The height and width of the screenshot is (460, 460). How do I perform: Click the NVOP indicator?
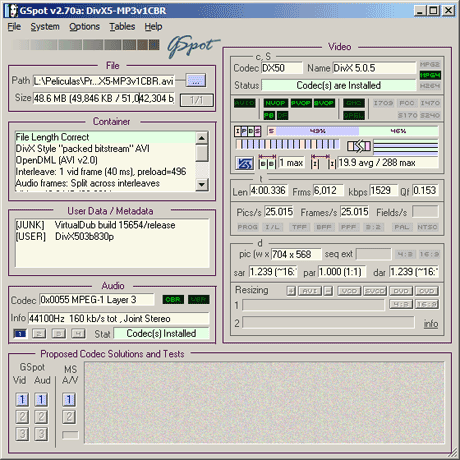[x=275, y=103]
